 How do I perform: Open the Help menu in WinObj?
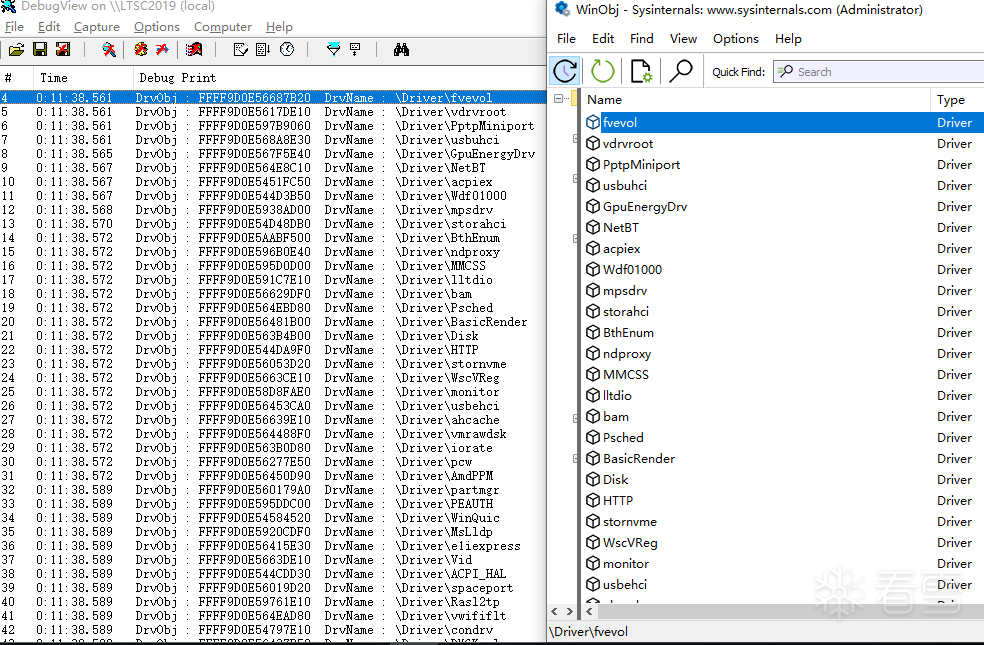tap(788, 39)
